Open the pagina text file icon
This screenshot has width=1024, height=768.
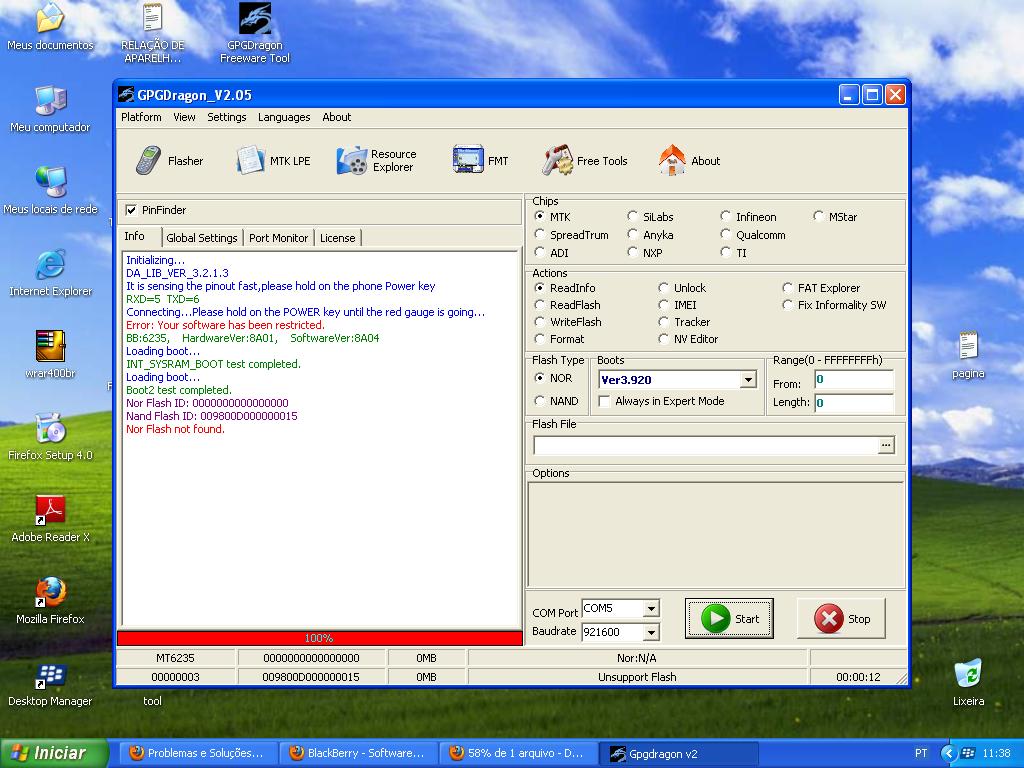coord(968,355)
